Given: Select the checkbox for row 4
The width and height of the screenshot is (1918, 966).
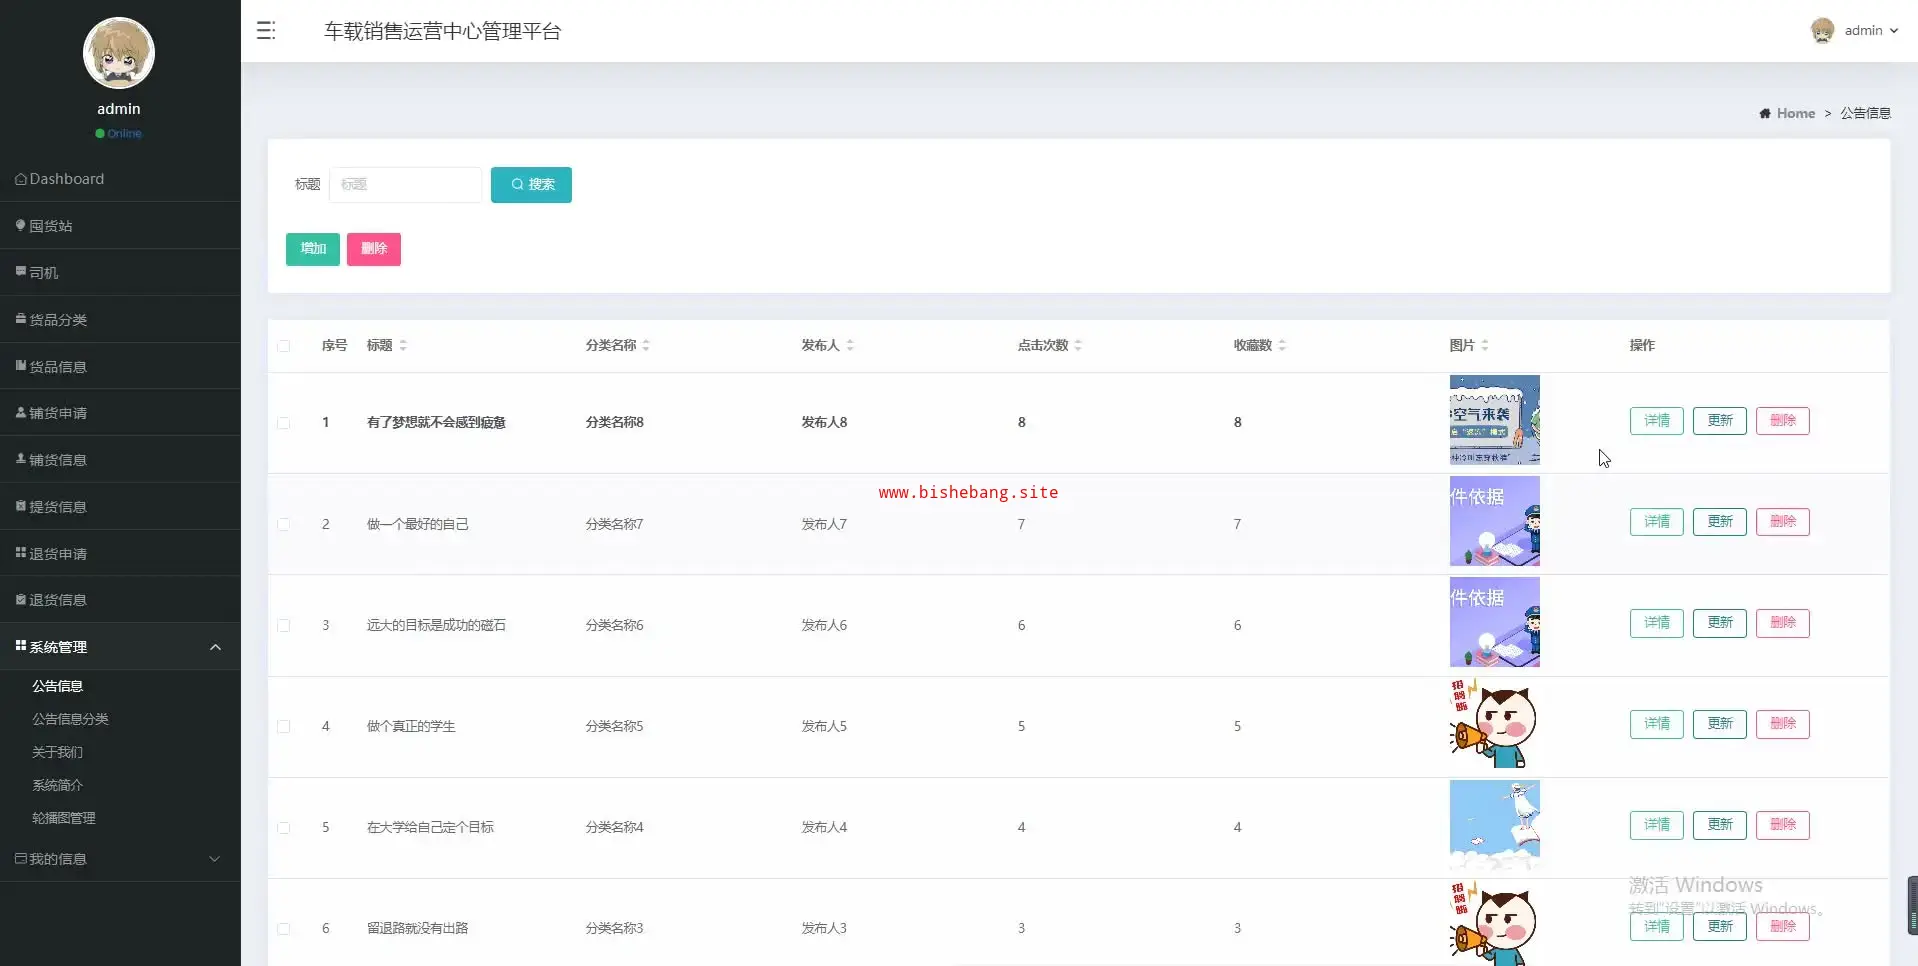Looking at the screenshot, I should pos(284,727).
